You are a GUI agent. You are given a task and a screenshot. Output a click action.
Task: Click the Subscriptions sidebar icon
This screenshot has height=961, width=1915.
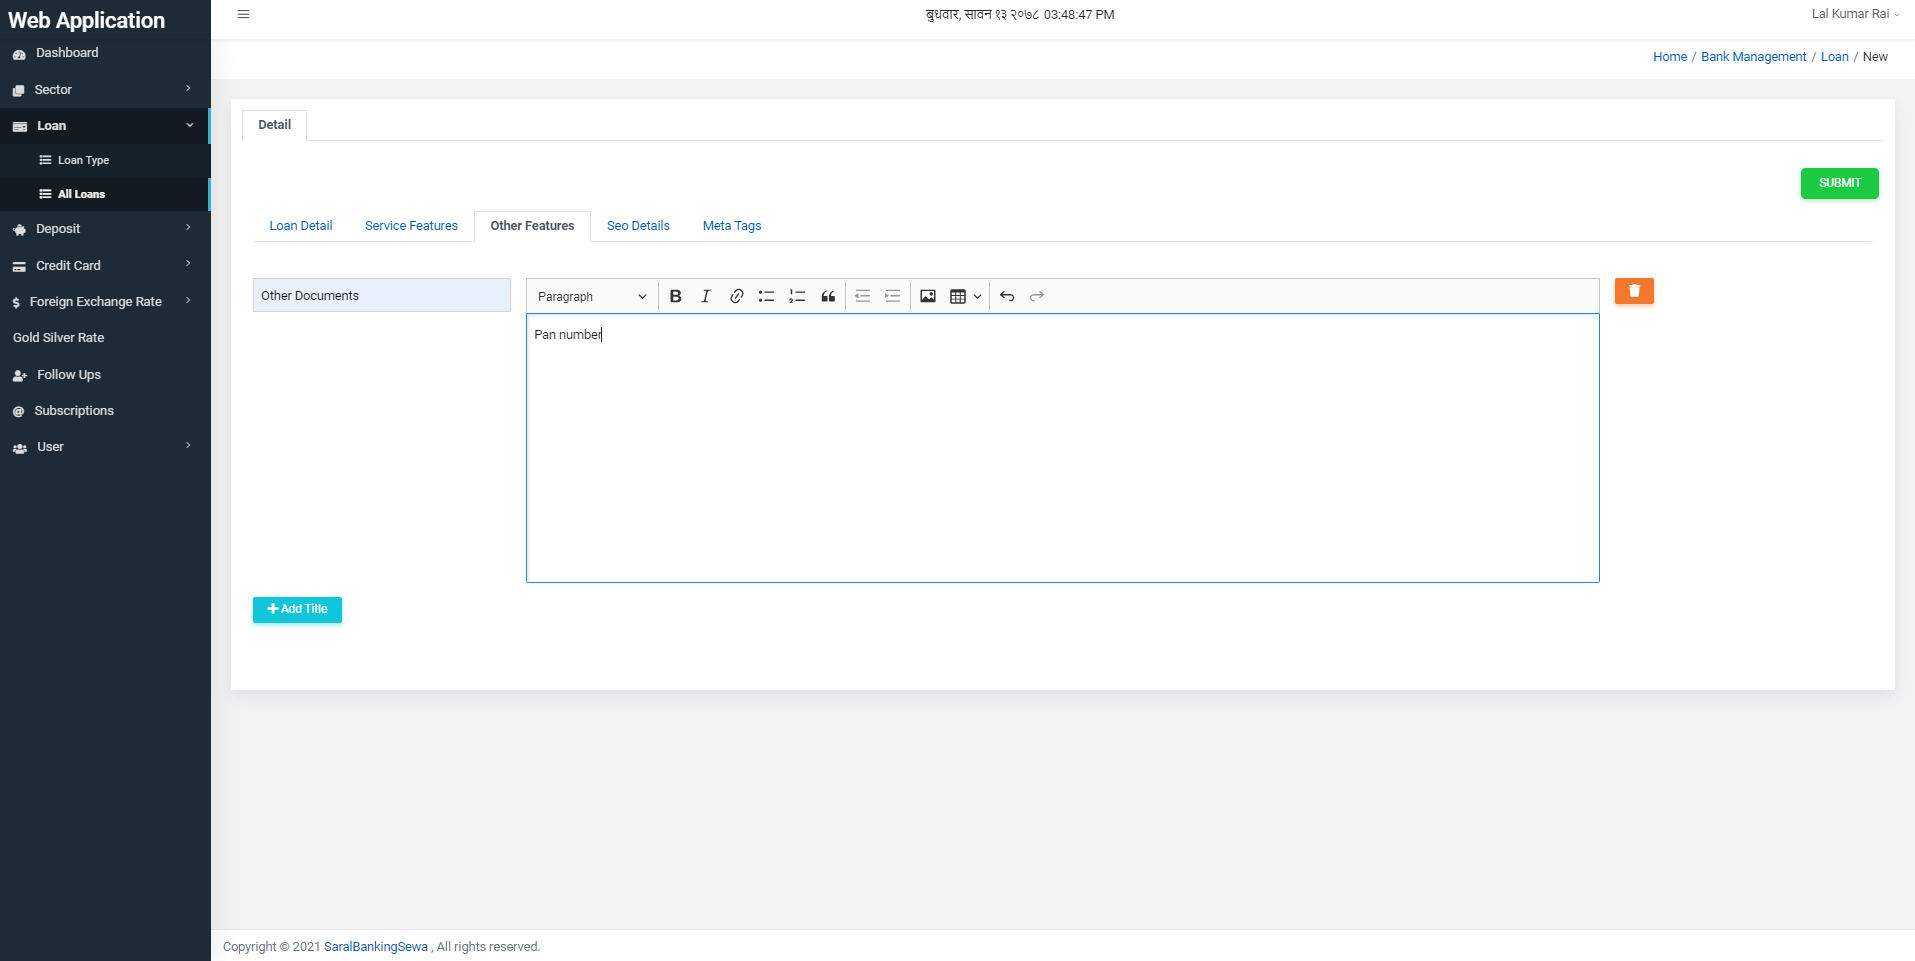tap(18, 412)
